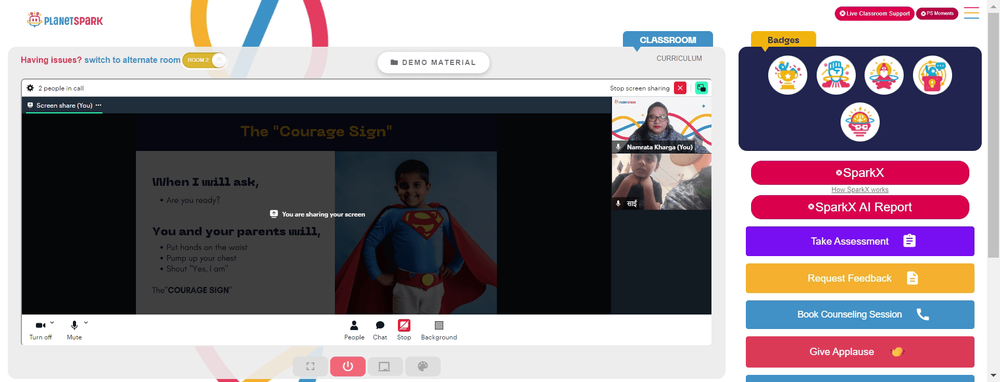Open the call settings gear
Image resolution: width=1000 pixels, height=382 pixels.
(30, 88)
